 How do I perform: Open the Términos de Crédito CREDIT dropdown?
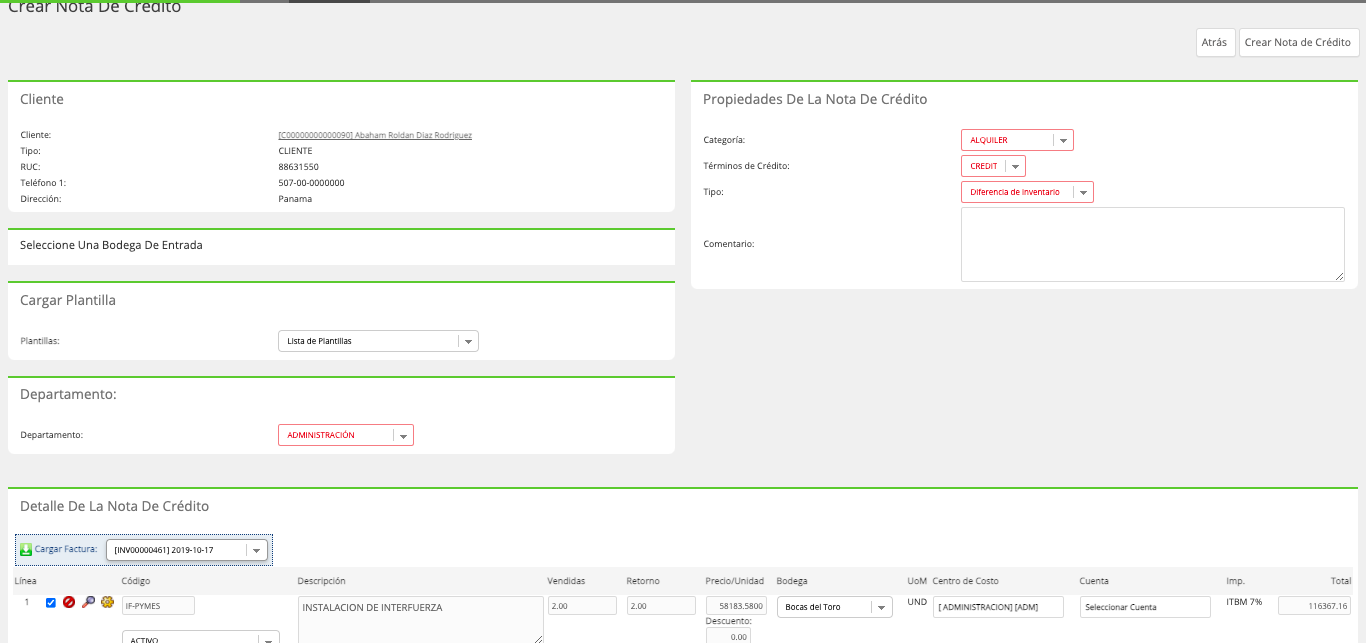(993, 166)
